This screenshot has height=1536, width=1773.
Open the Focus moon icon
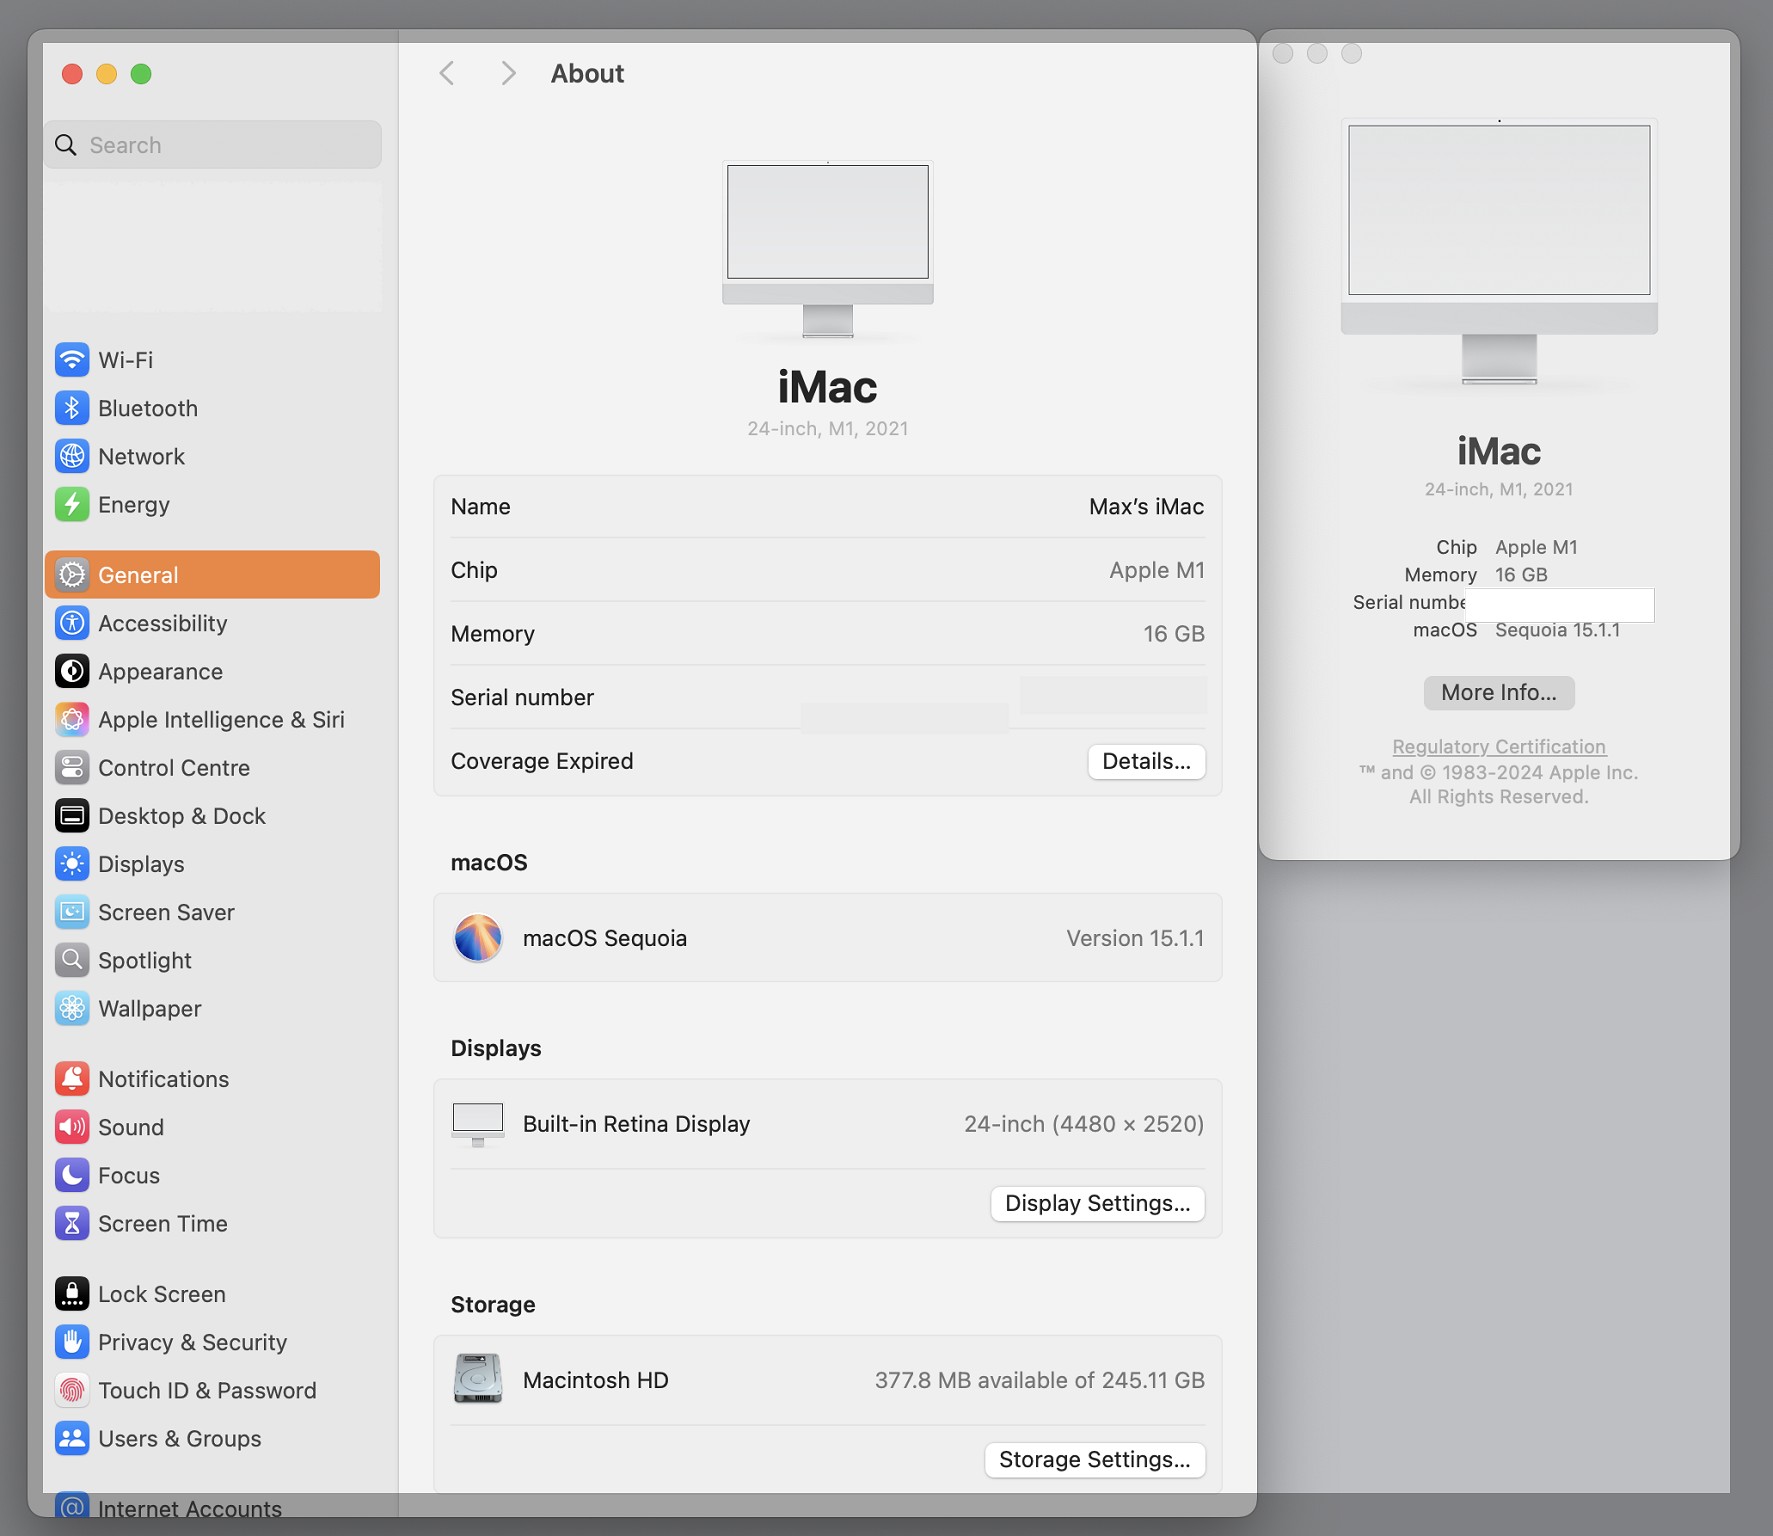72,1175
